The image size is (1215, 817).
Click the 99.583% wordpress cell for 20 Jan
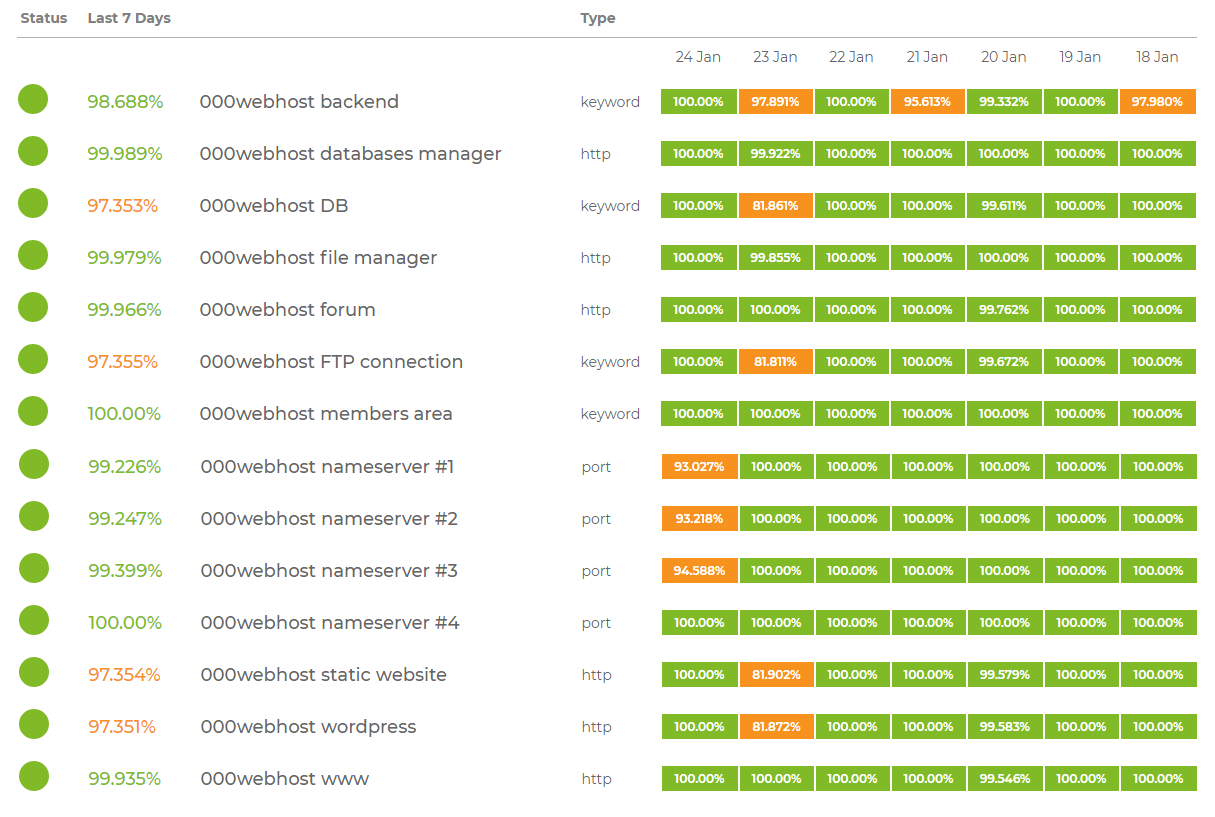point(1006,727)
